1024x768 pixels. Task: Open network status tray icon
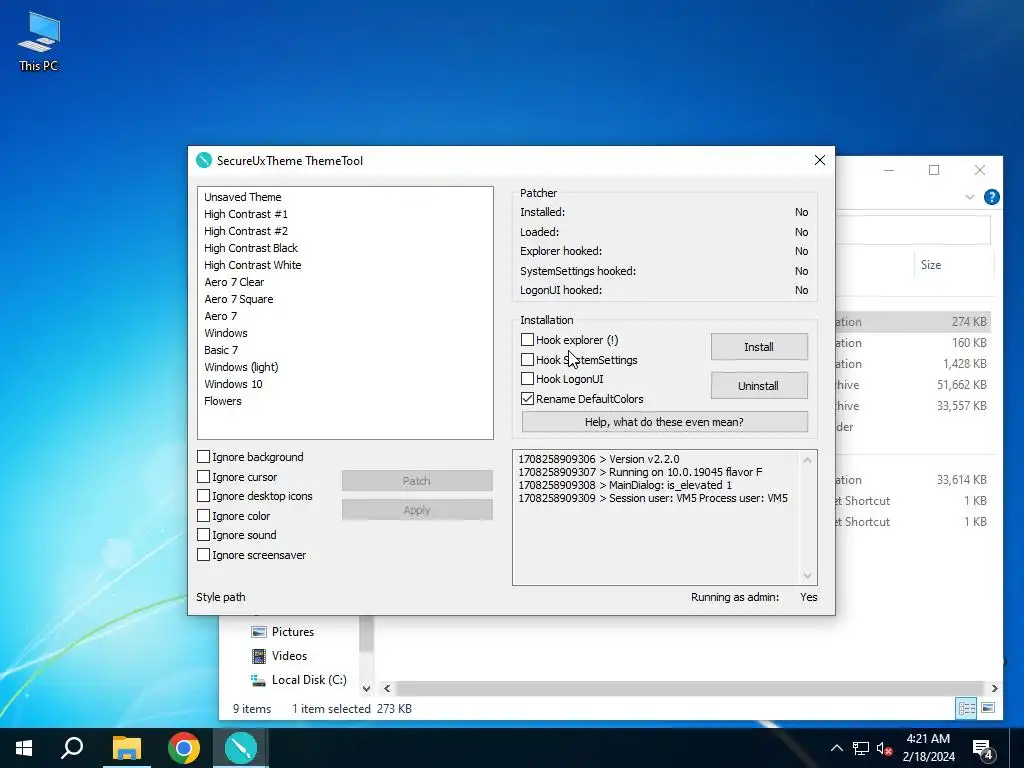click(861, 748)
